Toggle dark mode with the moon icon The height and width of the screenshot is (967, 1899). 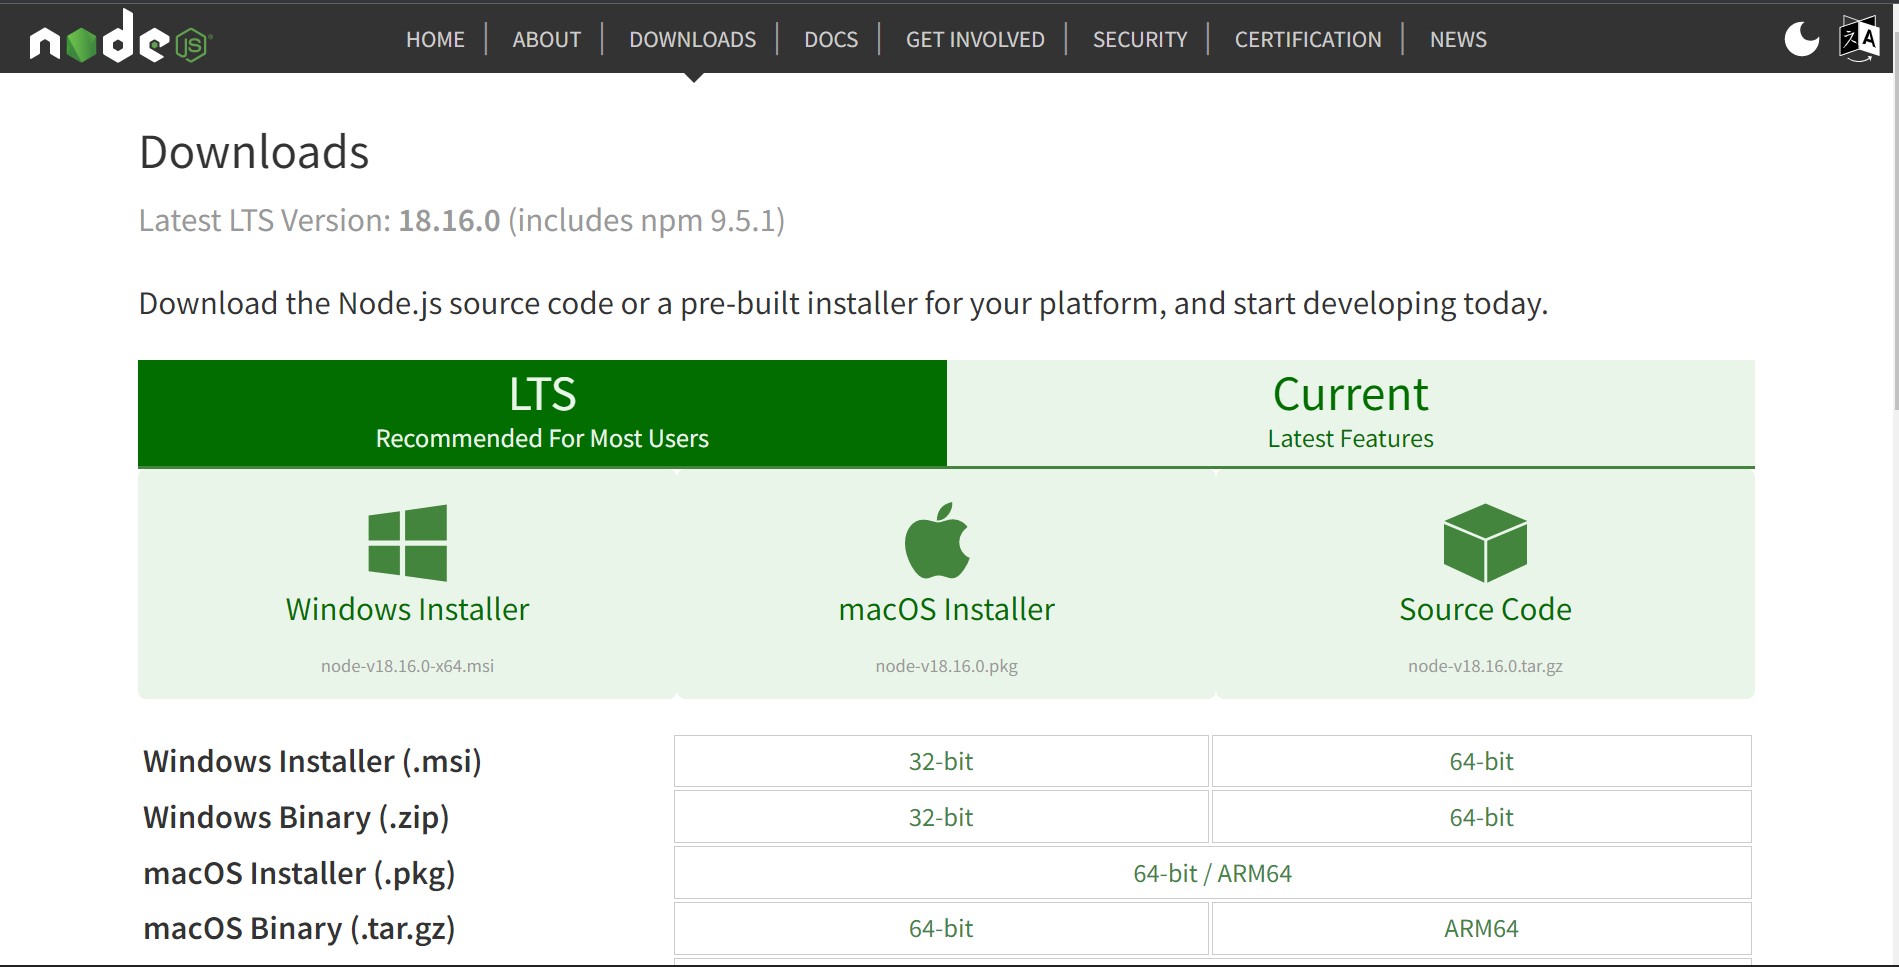[x=1800, y=38]
